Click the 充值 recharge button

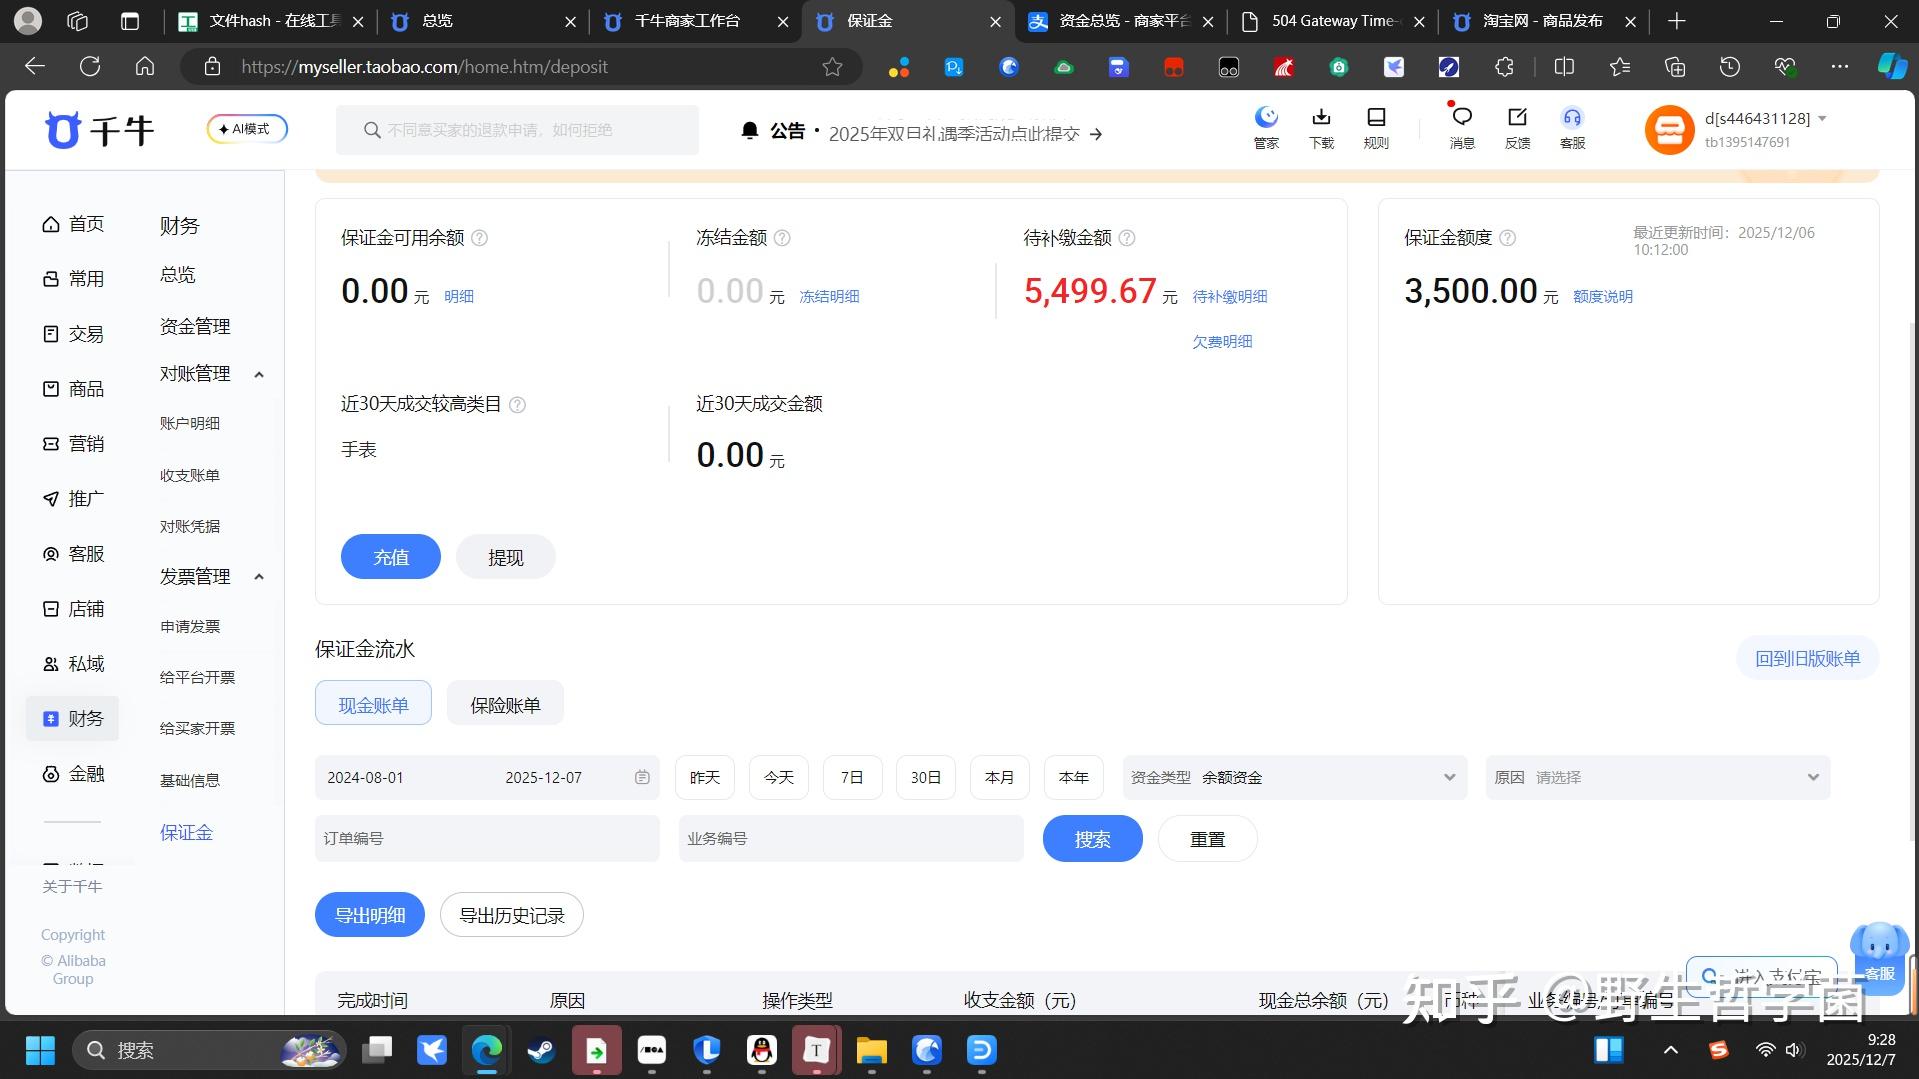pos(390,556)
